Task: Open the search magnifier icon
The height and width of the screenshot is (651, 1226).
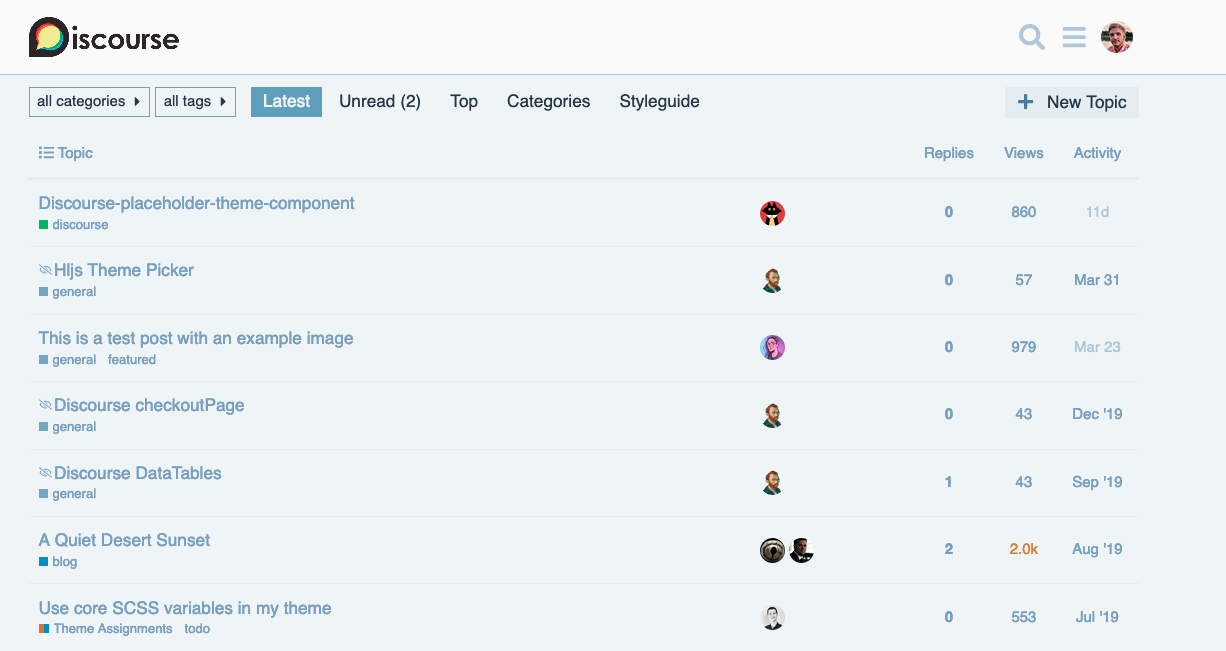Action: pos(1031,38)
